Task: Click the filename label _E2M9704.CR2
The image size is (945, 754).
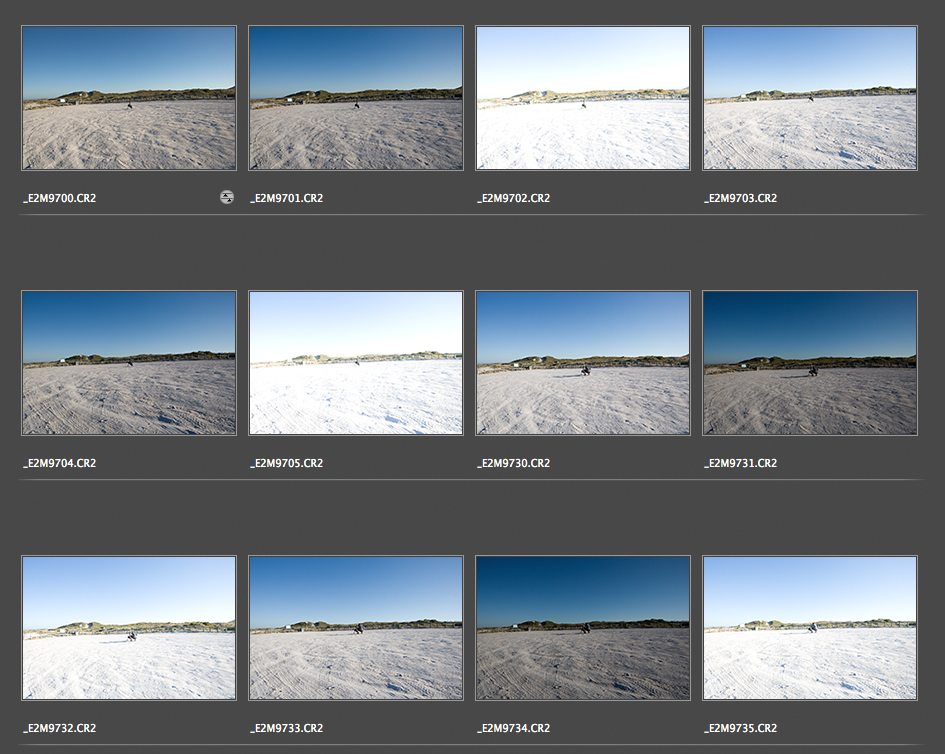Action: pos(59,464)
